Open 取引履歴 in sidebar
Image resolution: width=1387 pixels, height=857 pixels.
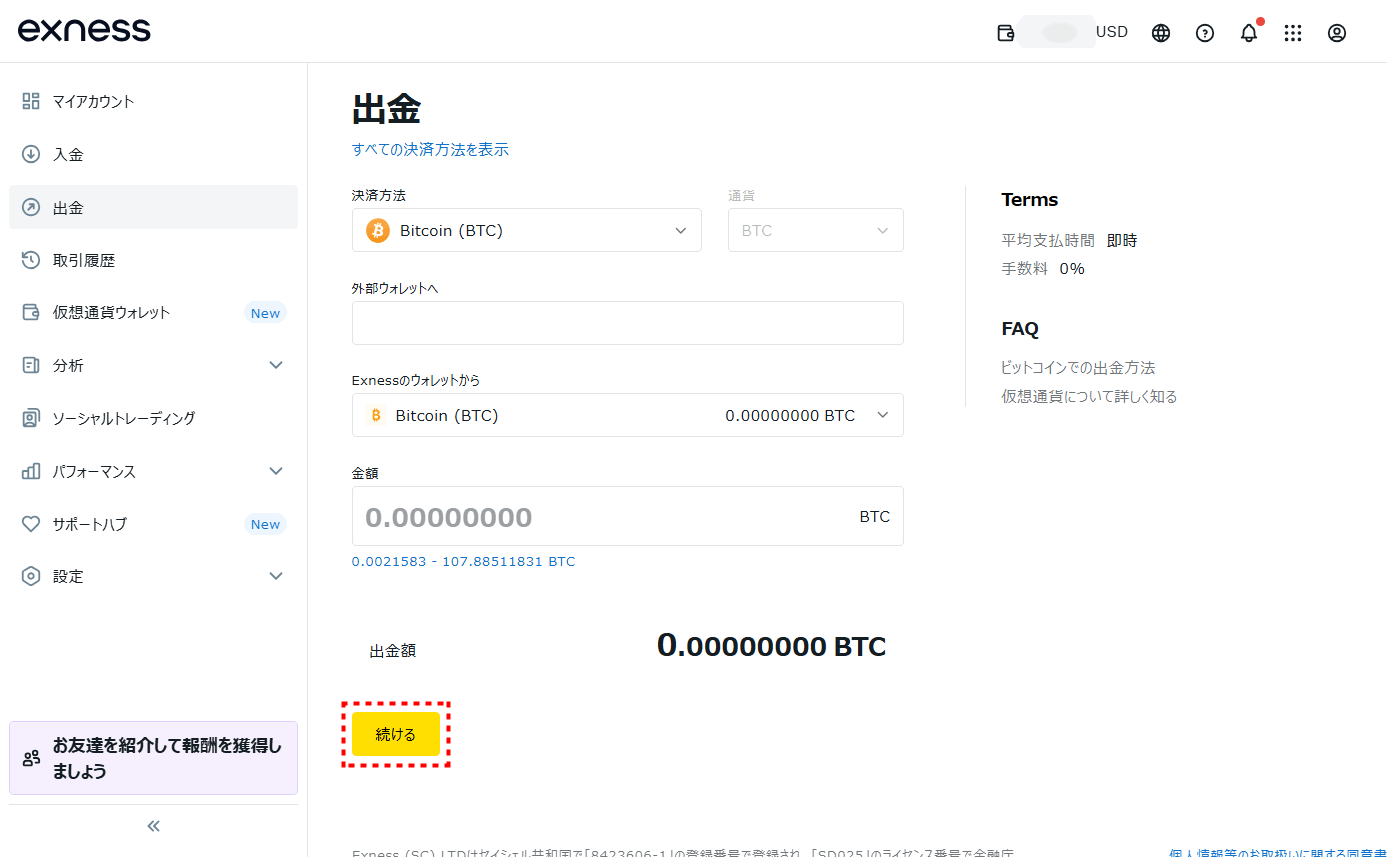tap(154, 260)
